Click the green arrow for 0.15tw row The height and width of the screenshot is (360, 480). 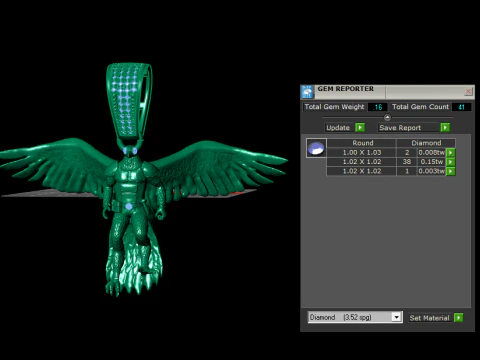pos(451,162)
